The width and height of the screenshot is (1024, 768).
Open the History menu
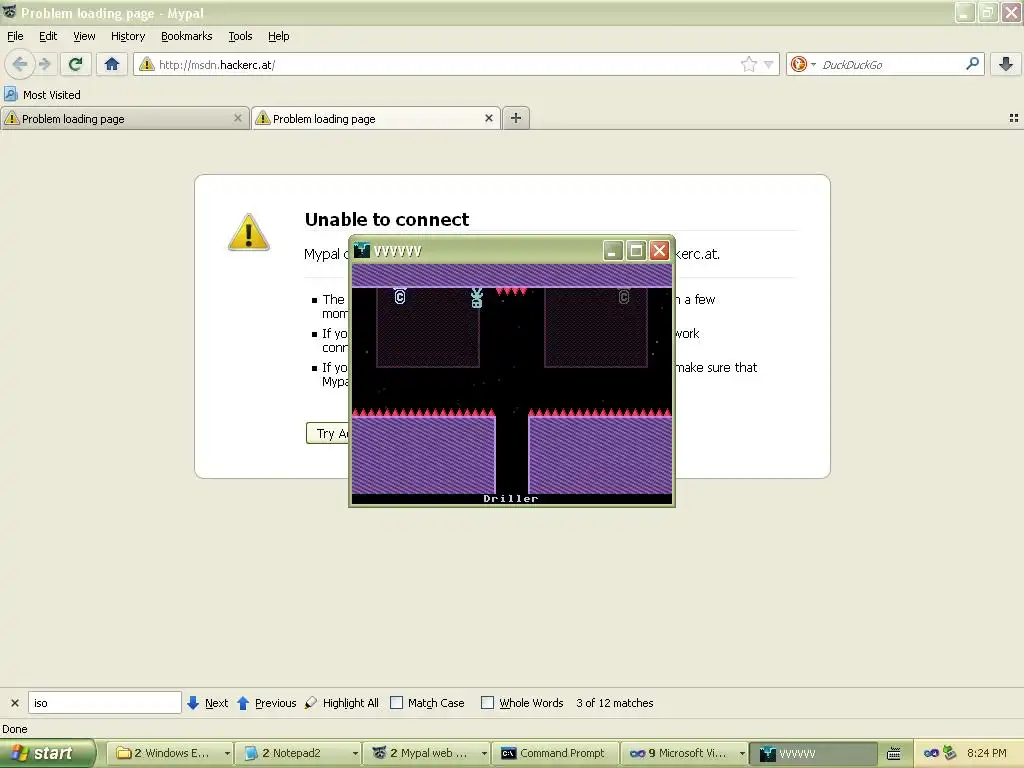[x=127, y=36]
